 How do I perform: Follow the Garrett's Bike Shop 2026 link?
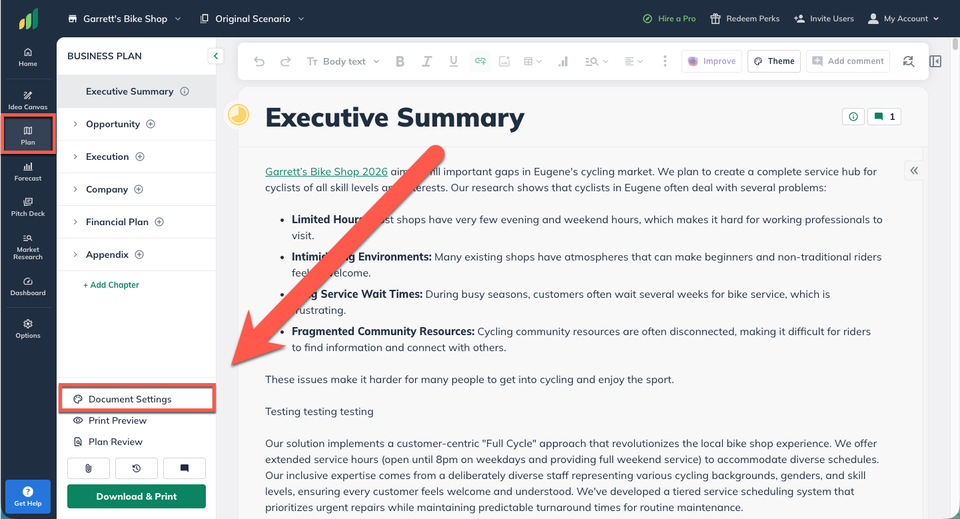[x=326, y=171]
